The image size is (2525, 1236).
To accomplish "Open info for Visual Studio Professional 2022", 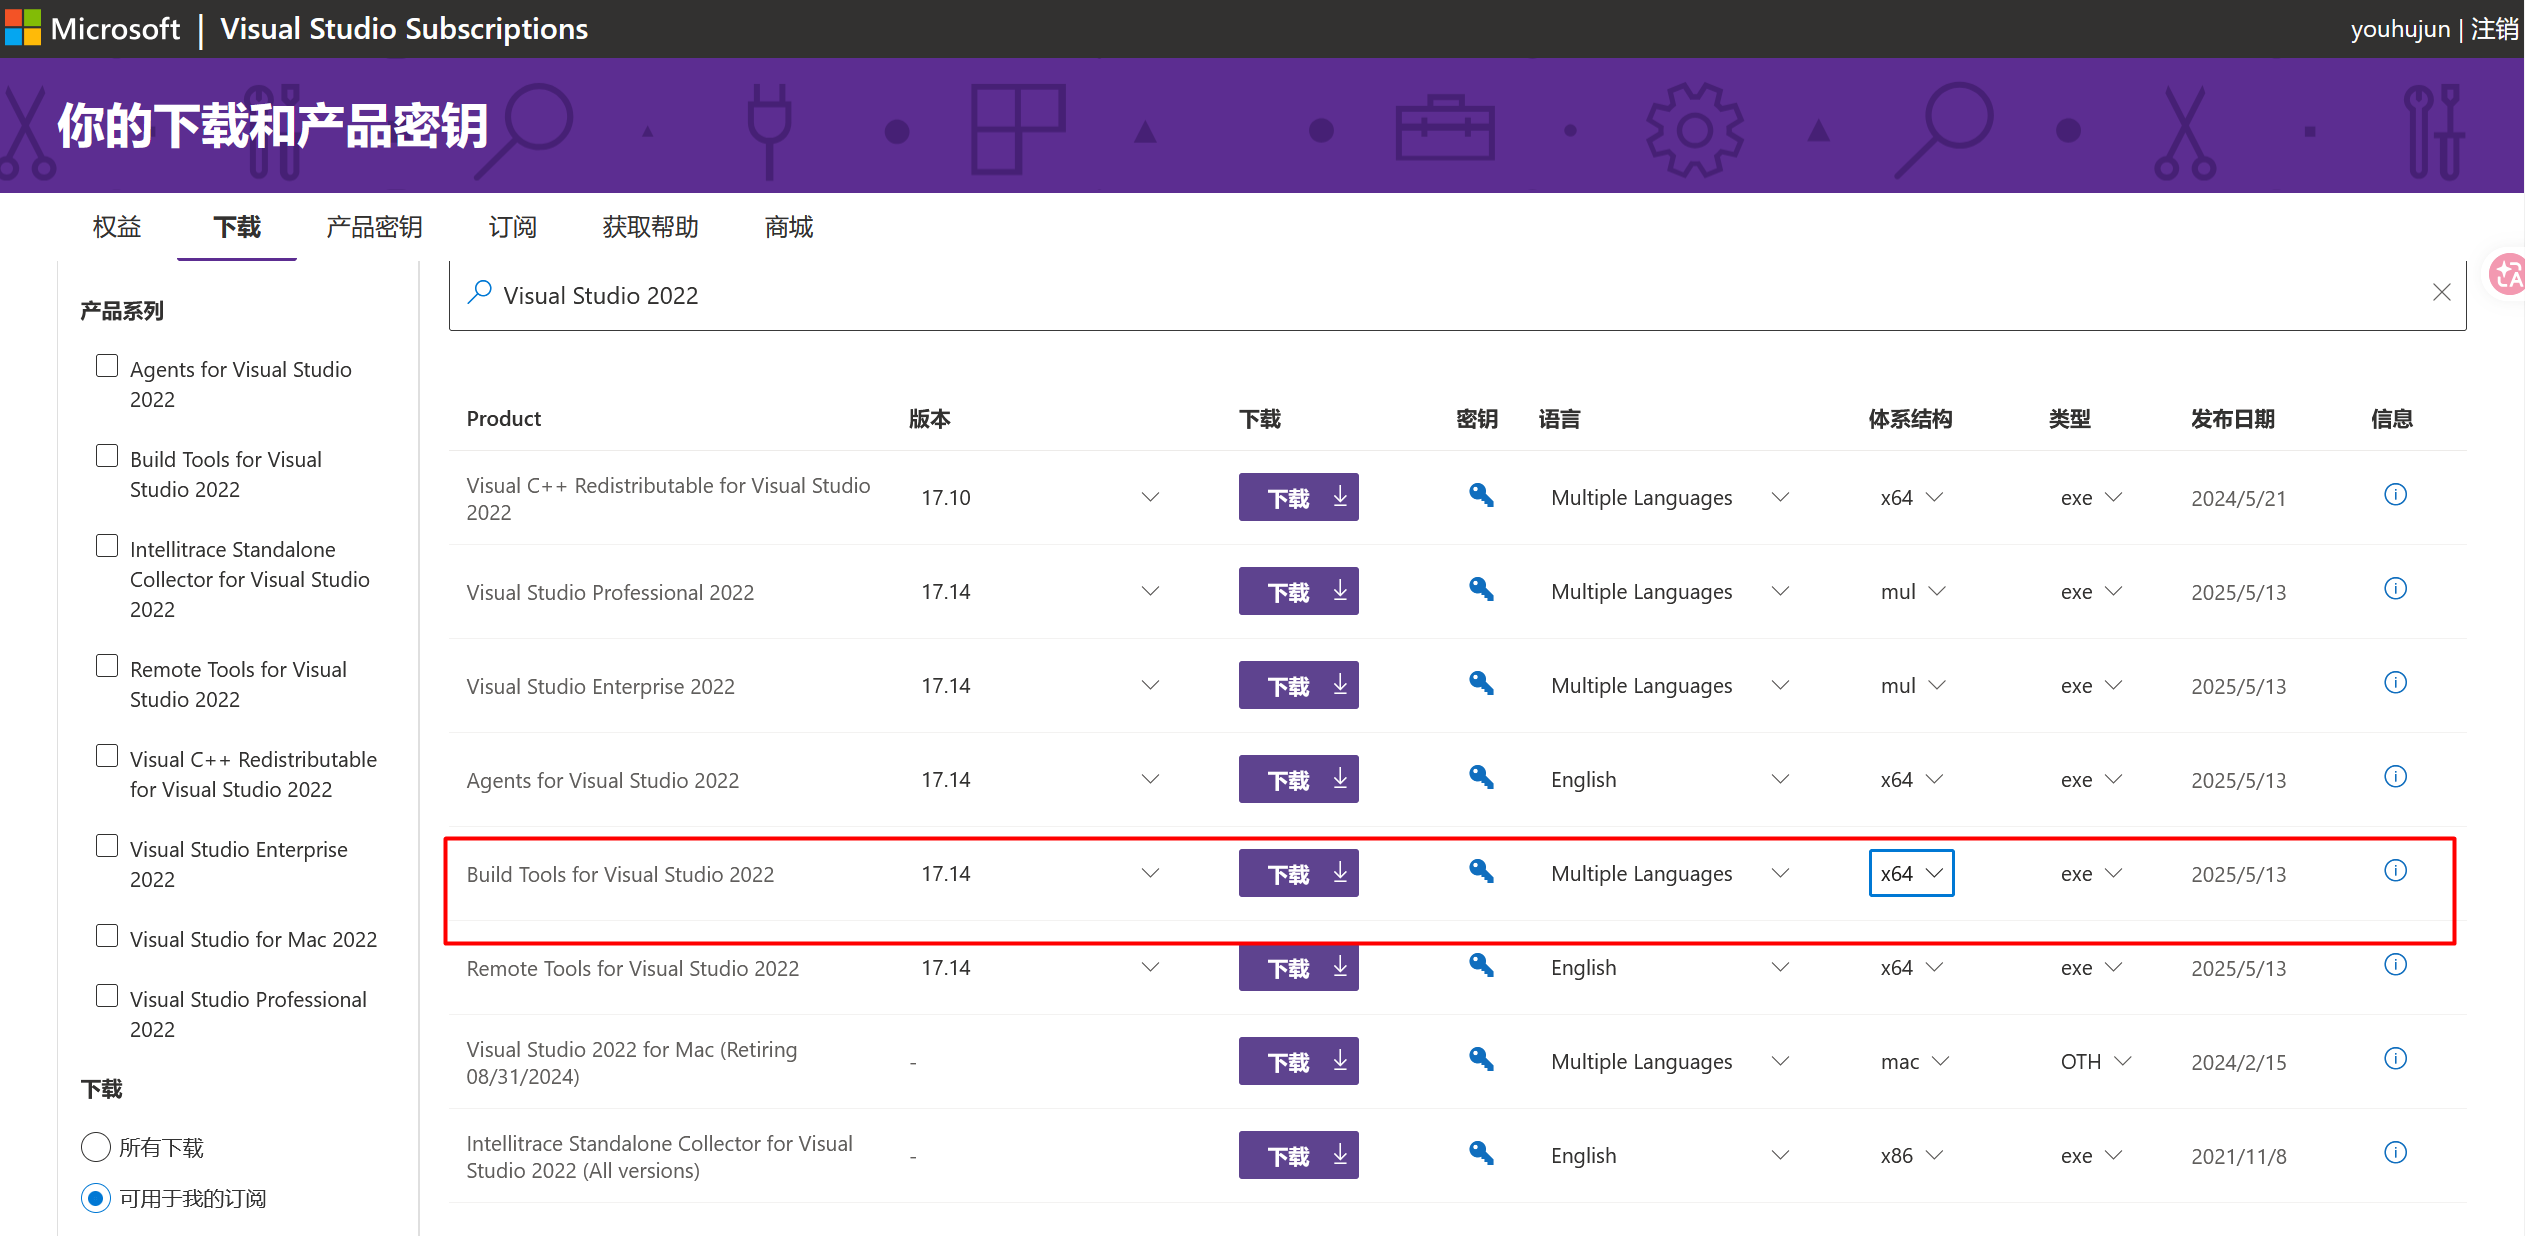I will click(2395, 589).
